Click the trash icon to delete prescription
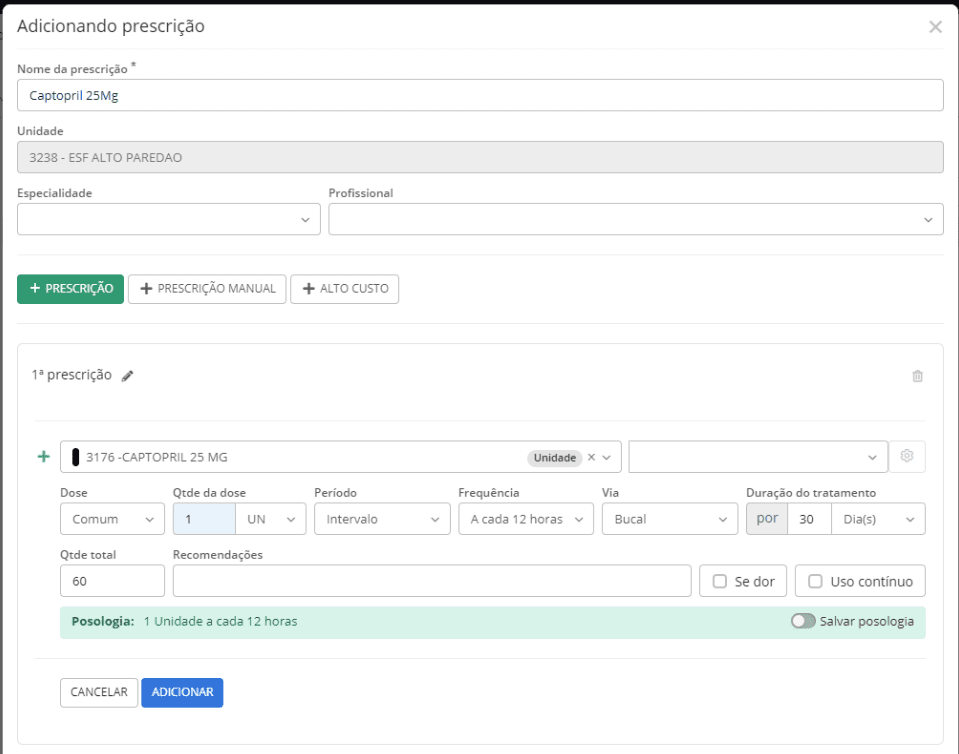This screenshot has height=754, width=959. pyautogui.click(x=917, y=376)
